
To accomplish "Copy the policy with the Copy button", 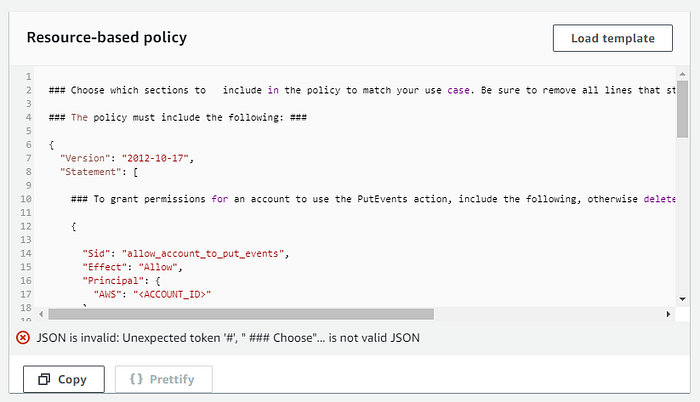I will [x=64, y=379].
